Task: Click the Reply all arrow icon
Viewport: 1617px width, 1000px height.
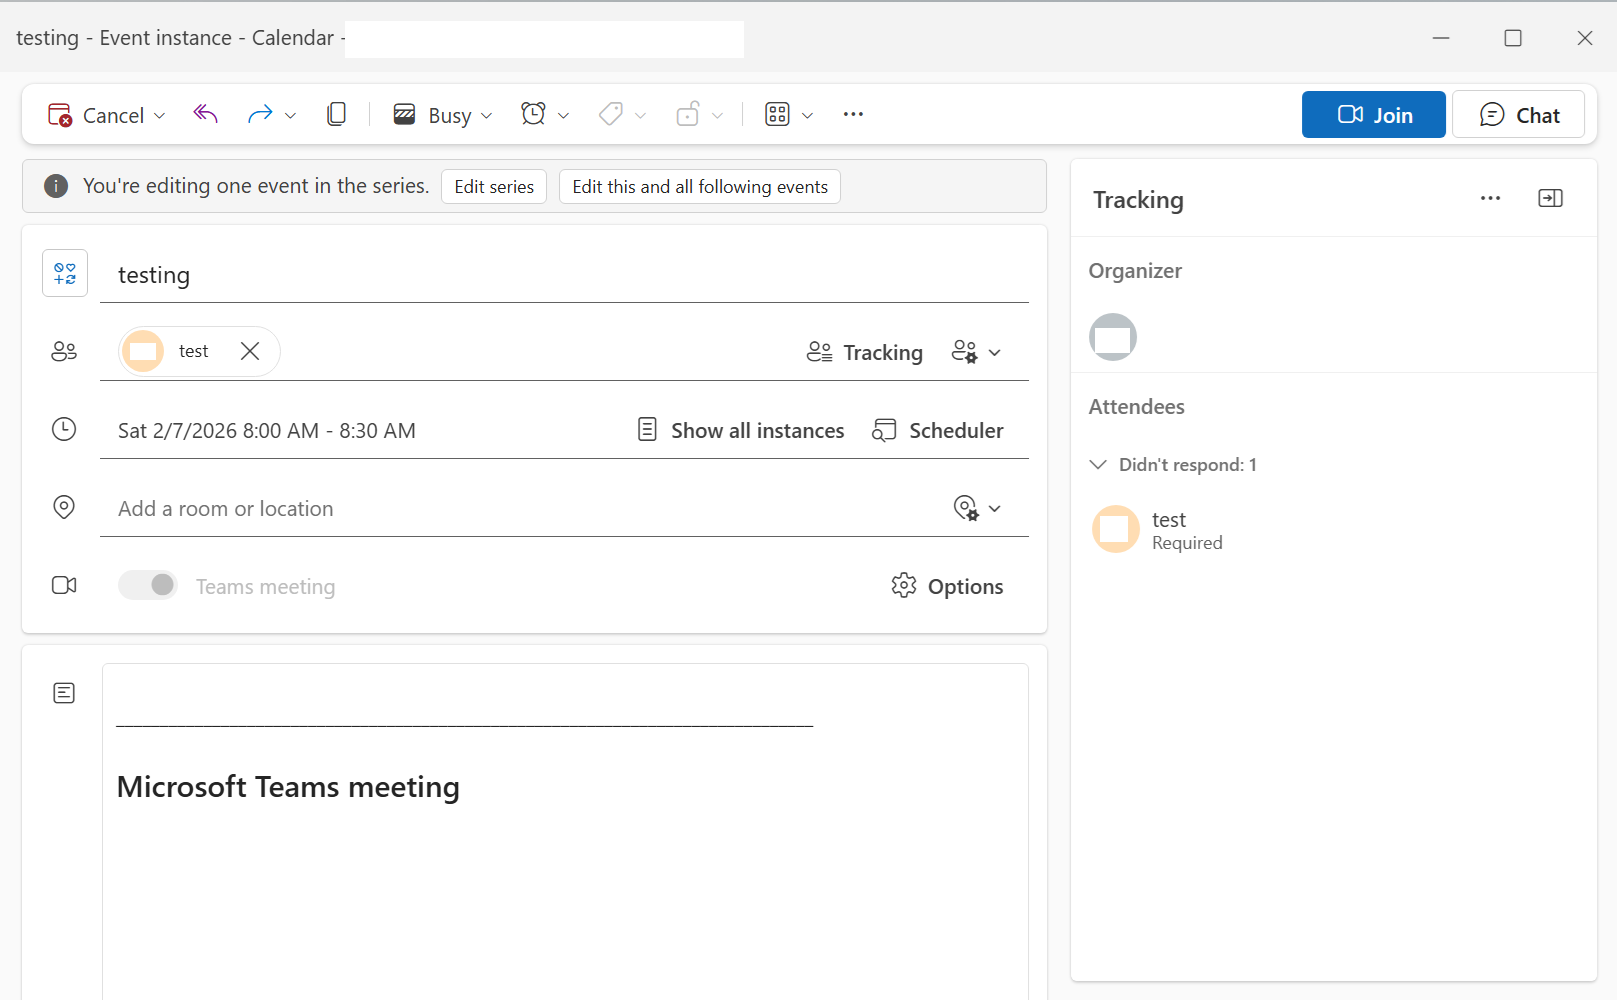Action: point(206,115)
